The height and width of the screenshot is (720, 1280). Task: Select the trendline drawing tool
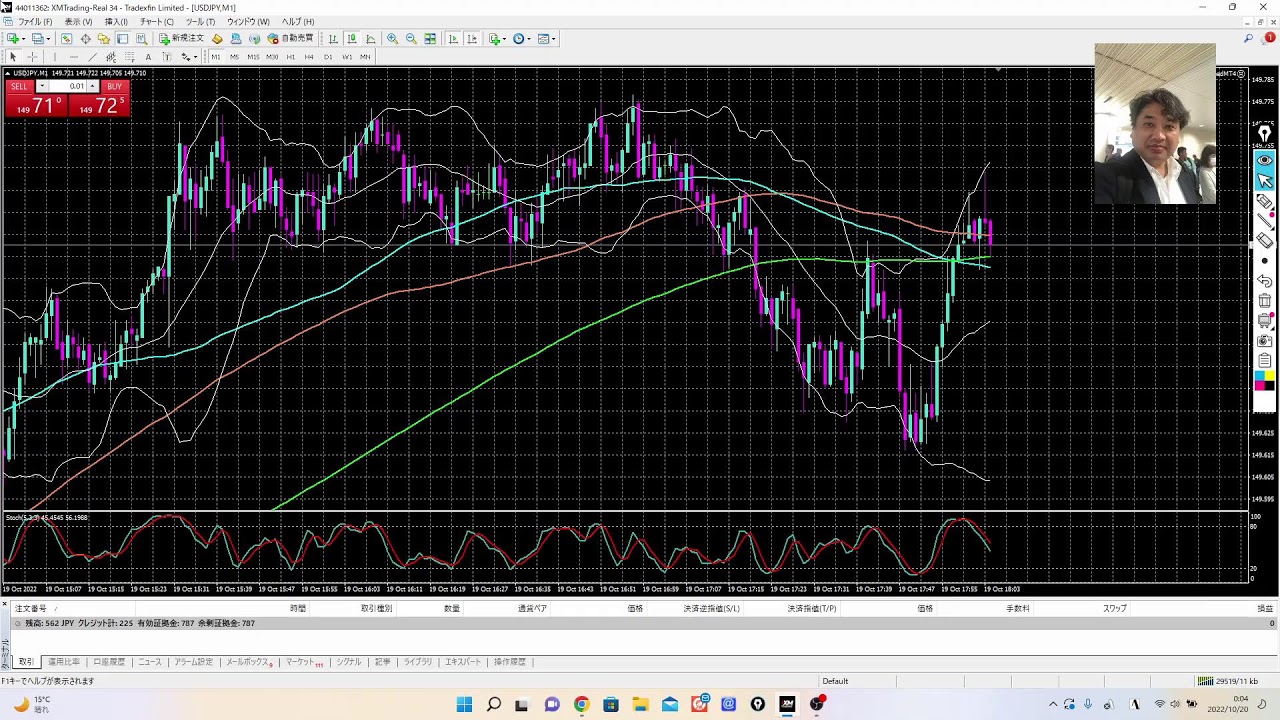pyautogui.click(x=91, y=57)
